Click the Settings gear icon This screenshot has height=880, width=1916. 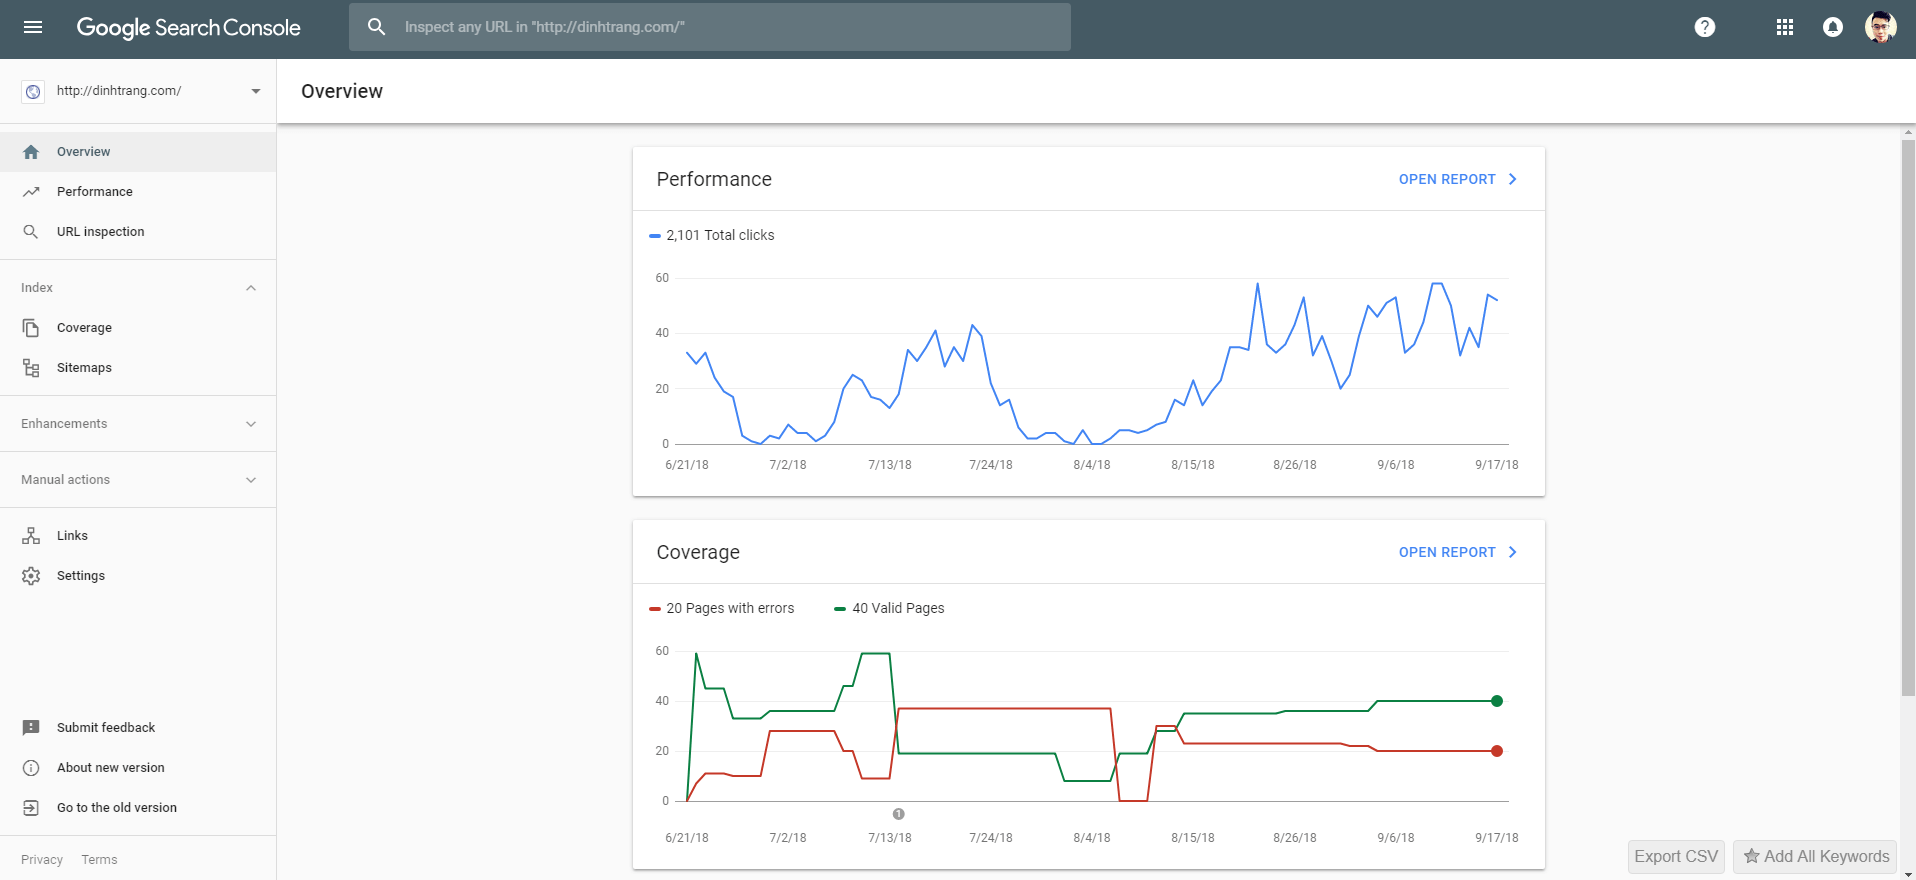point(31,576)
